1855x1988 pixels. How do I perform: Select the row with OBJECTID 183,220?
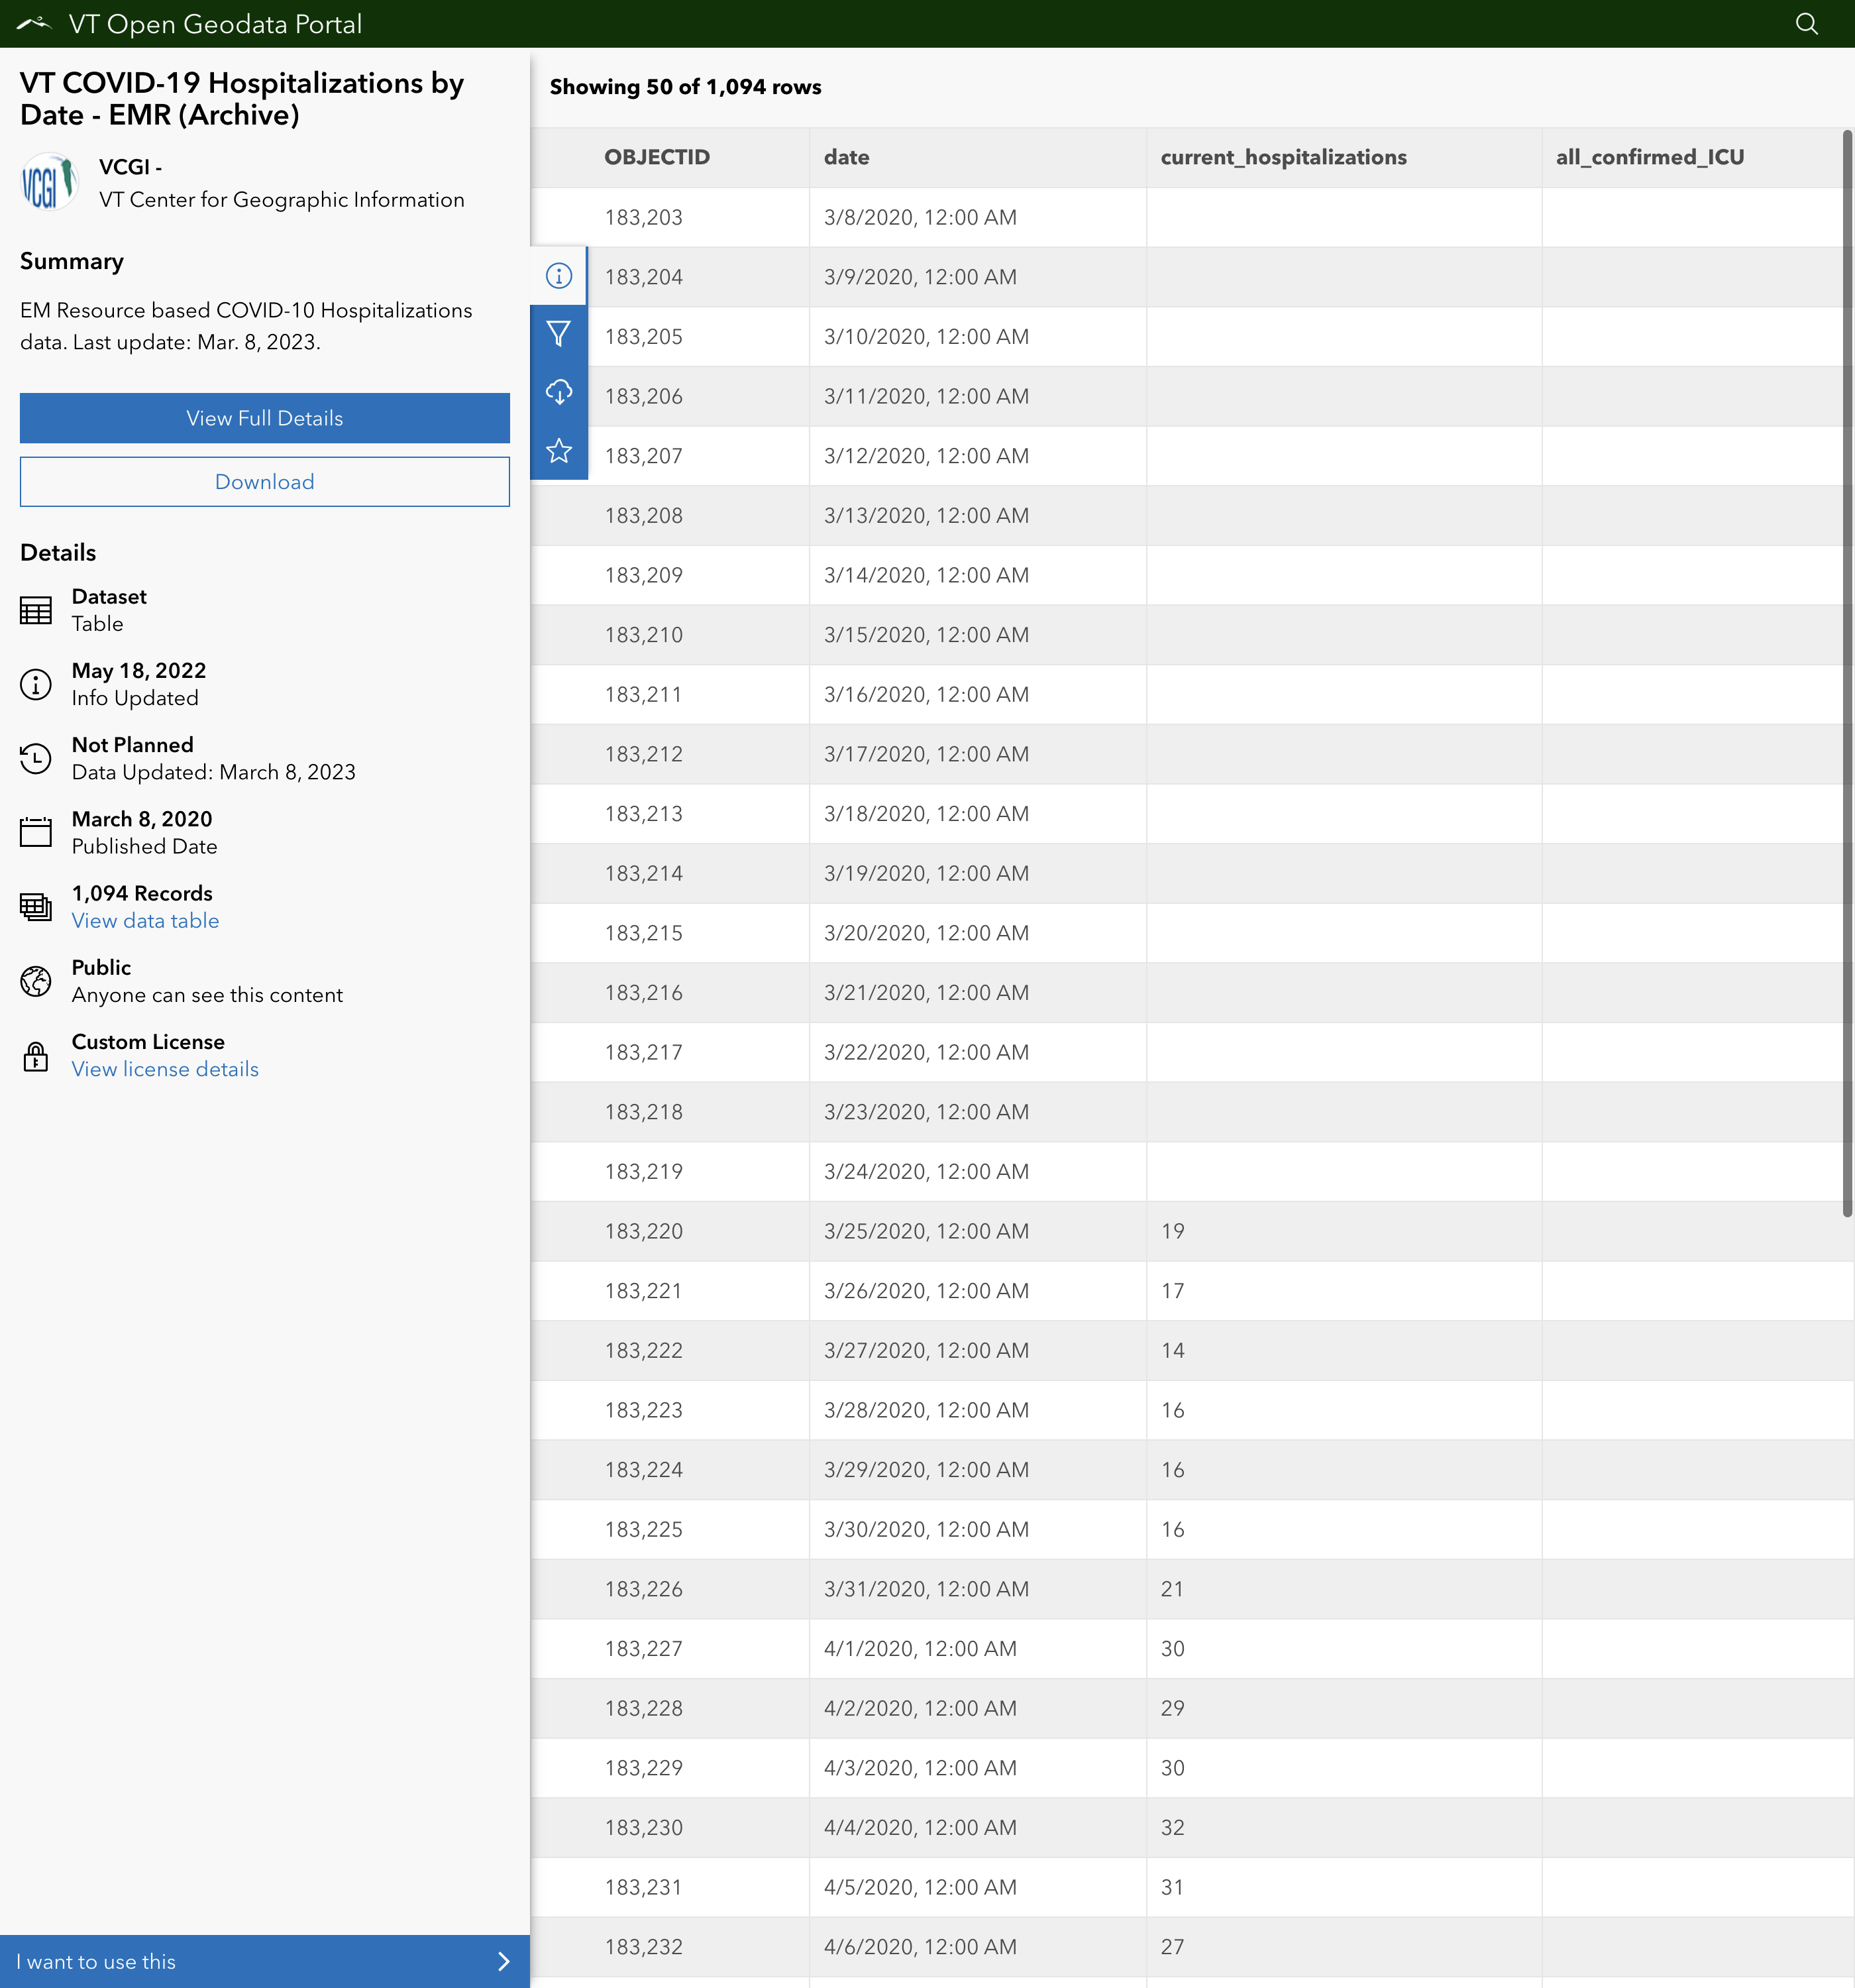[x=643, y=1231]
